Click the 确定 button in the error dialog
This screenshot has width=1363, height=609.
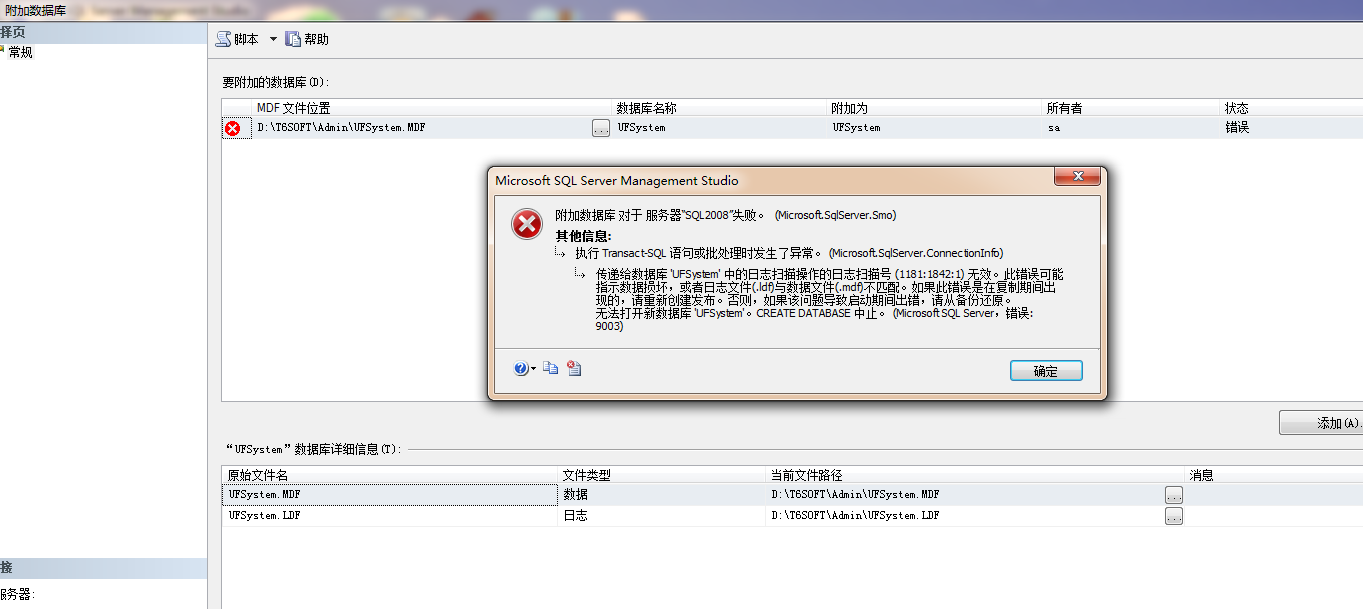[1046, 371]
